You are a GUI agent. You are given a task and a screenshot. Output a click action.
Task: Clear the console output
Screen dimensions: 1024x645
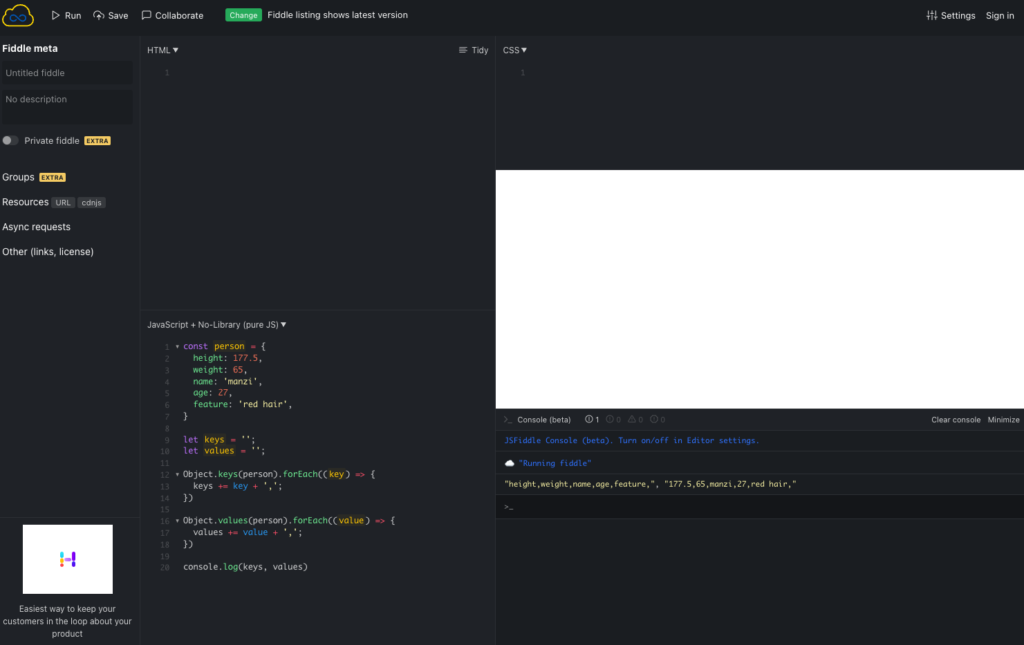955,419
